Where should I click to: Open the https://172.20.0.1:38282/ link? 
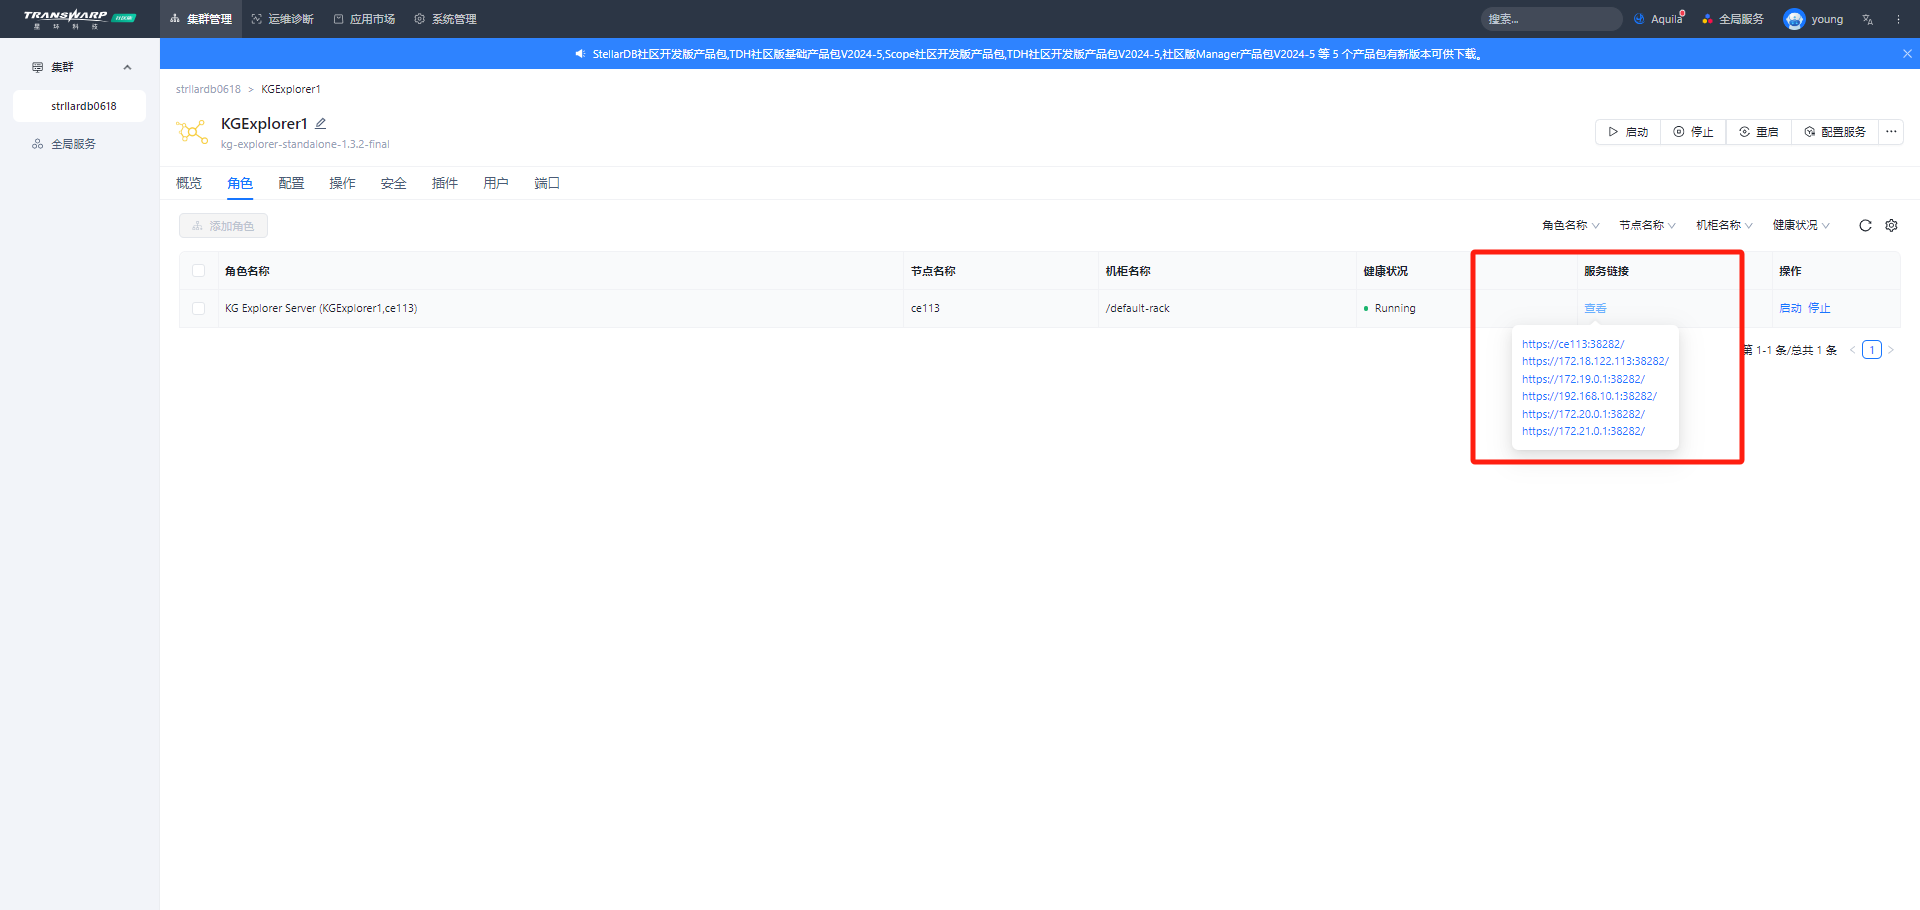(x=1583, y=414)
